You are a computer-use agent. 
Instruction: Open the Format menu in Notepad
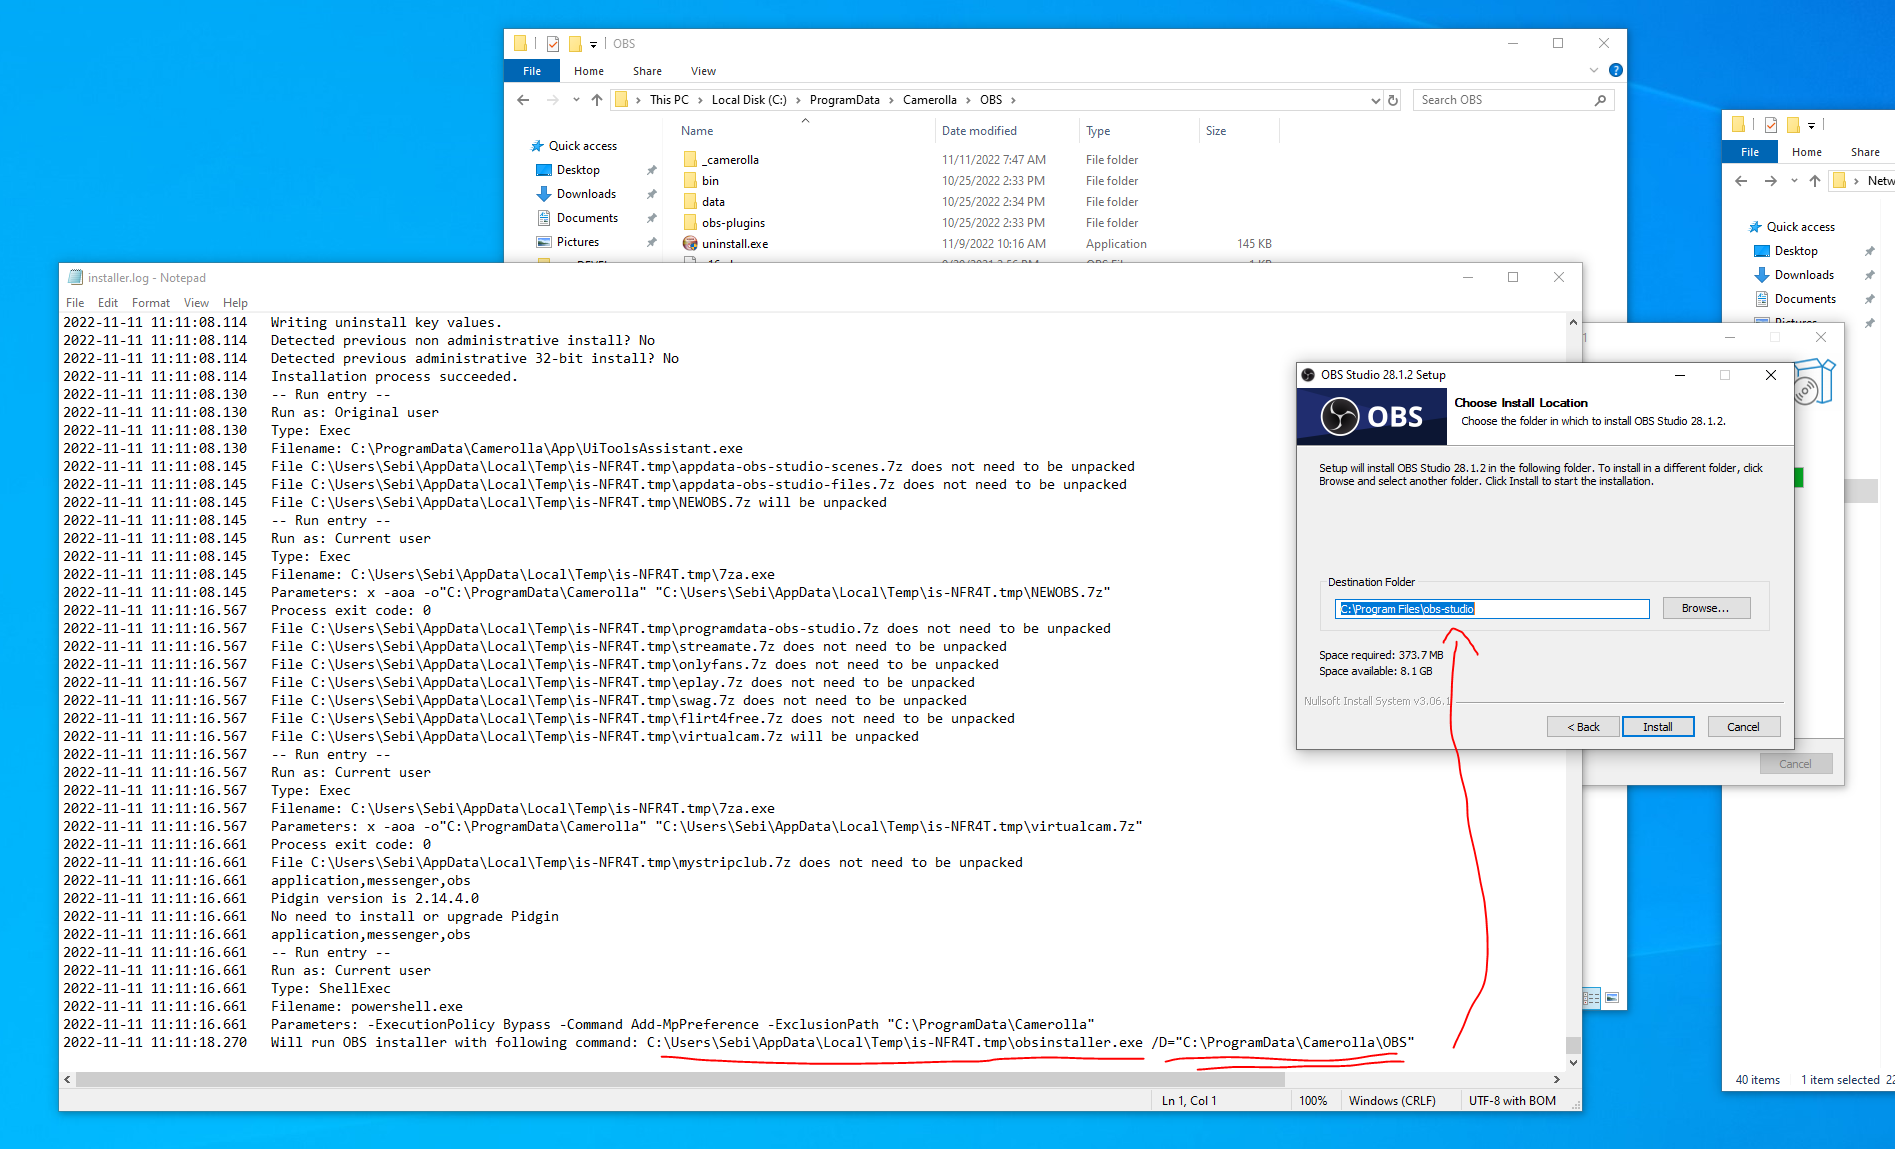151,302
